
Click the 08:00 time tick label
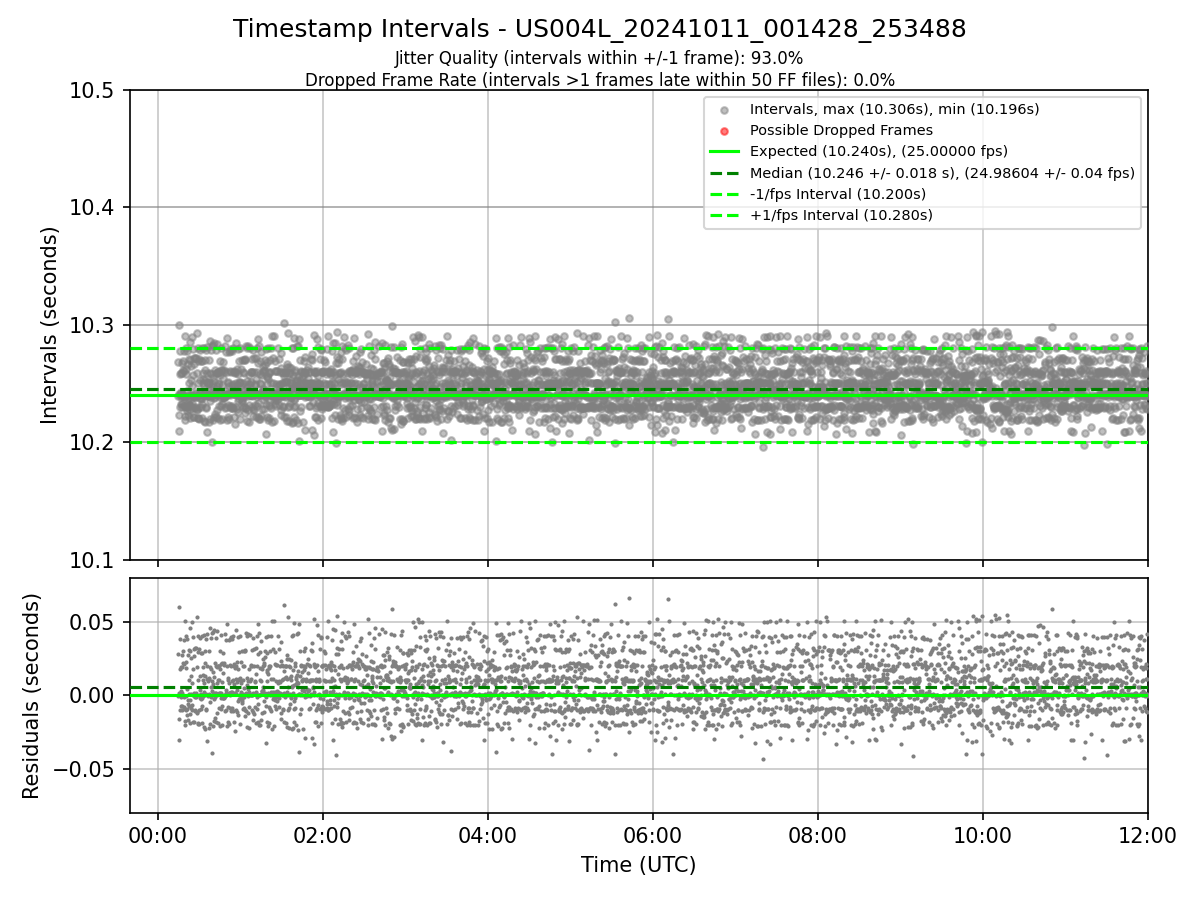(x=818, y=834)
